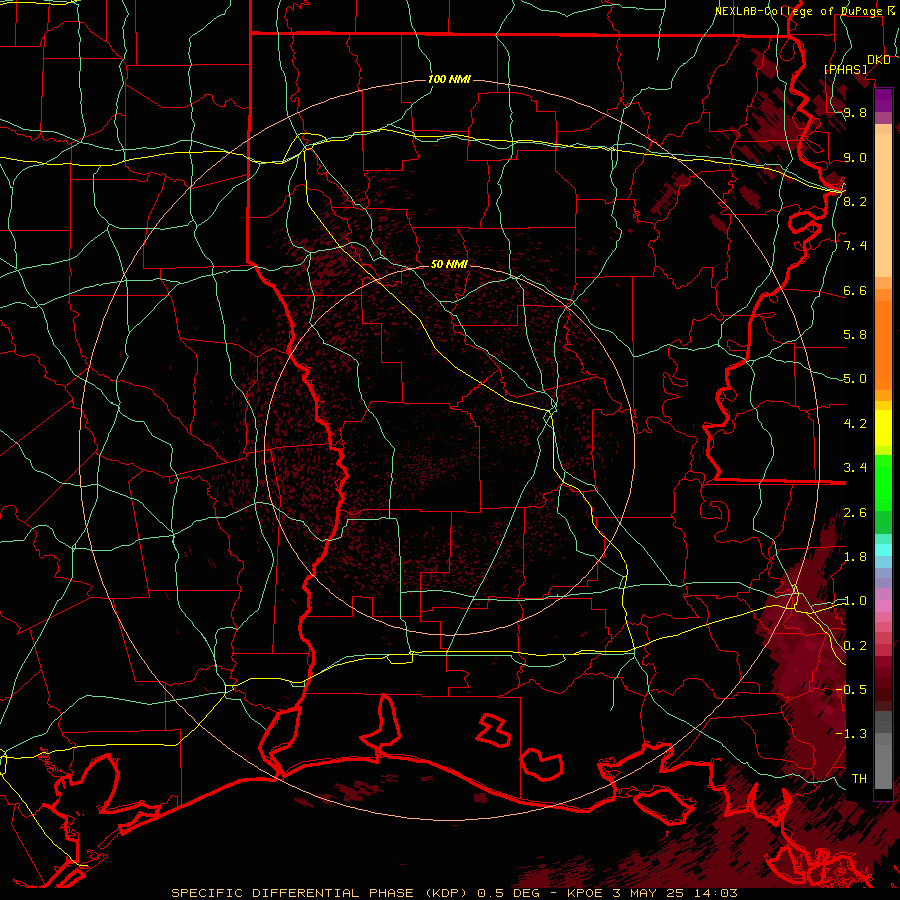The image size is (900, 900).
Task: Click the "SPECIFIC DIFFERENTIAL PHASE" caption text
Action: coord(292,893)
